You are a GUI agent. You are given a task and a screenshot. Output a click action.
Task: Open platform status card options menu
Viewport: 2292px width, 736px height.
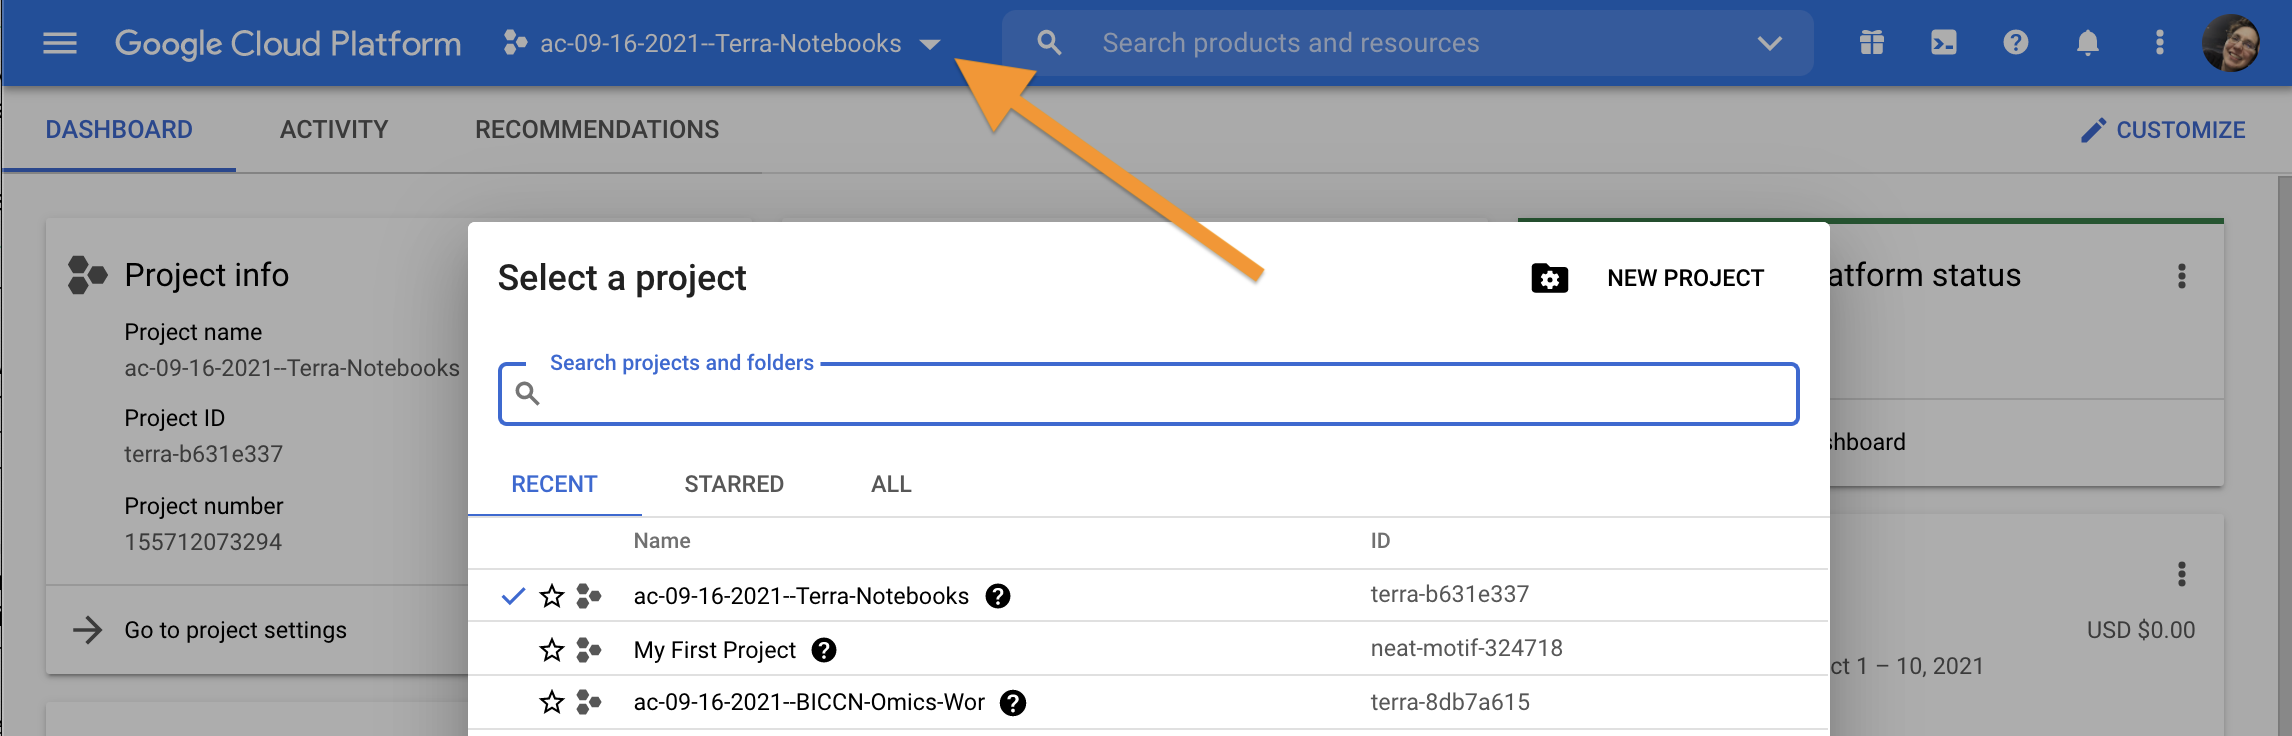point(2181,276)
